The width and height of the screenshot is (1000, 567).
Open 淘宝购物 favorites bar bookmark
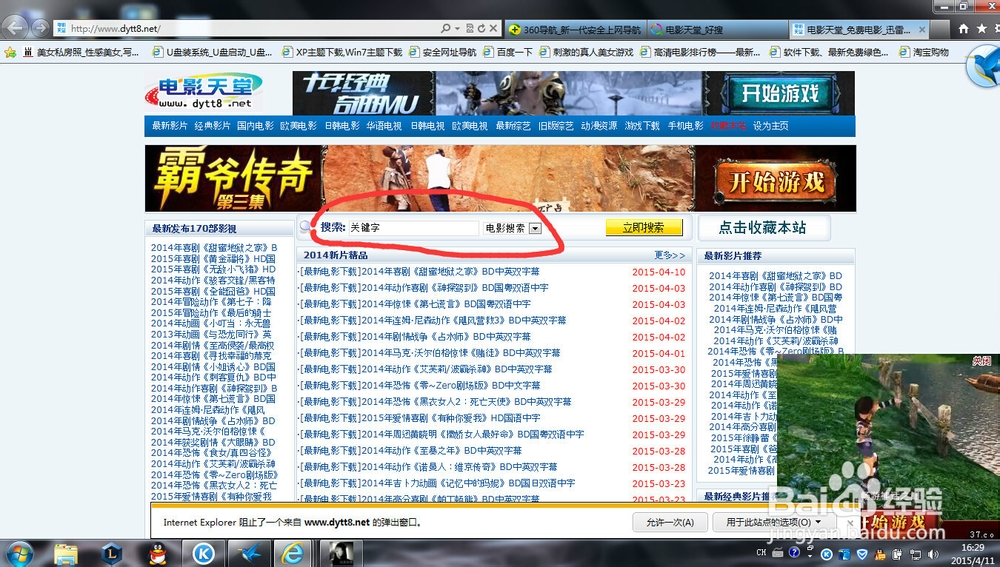tap(924, 52)
